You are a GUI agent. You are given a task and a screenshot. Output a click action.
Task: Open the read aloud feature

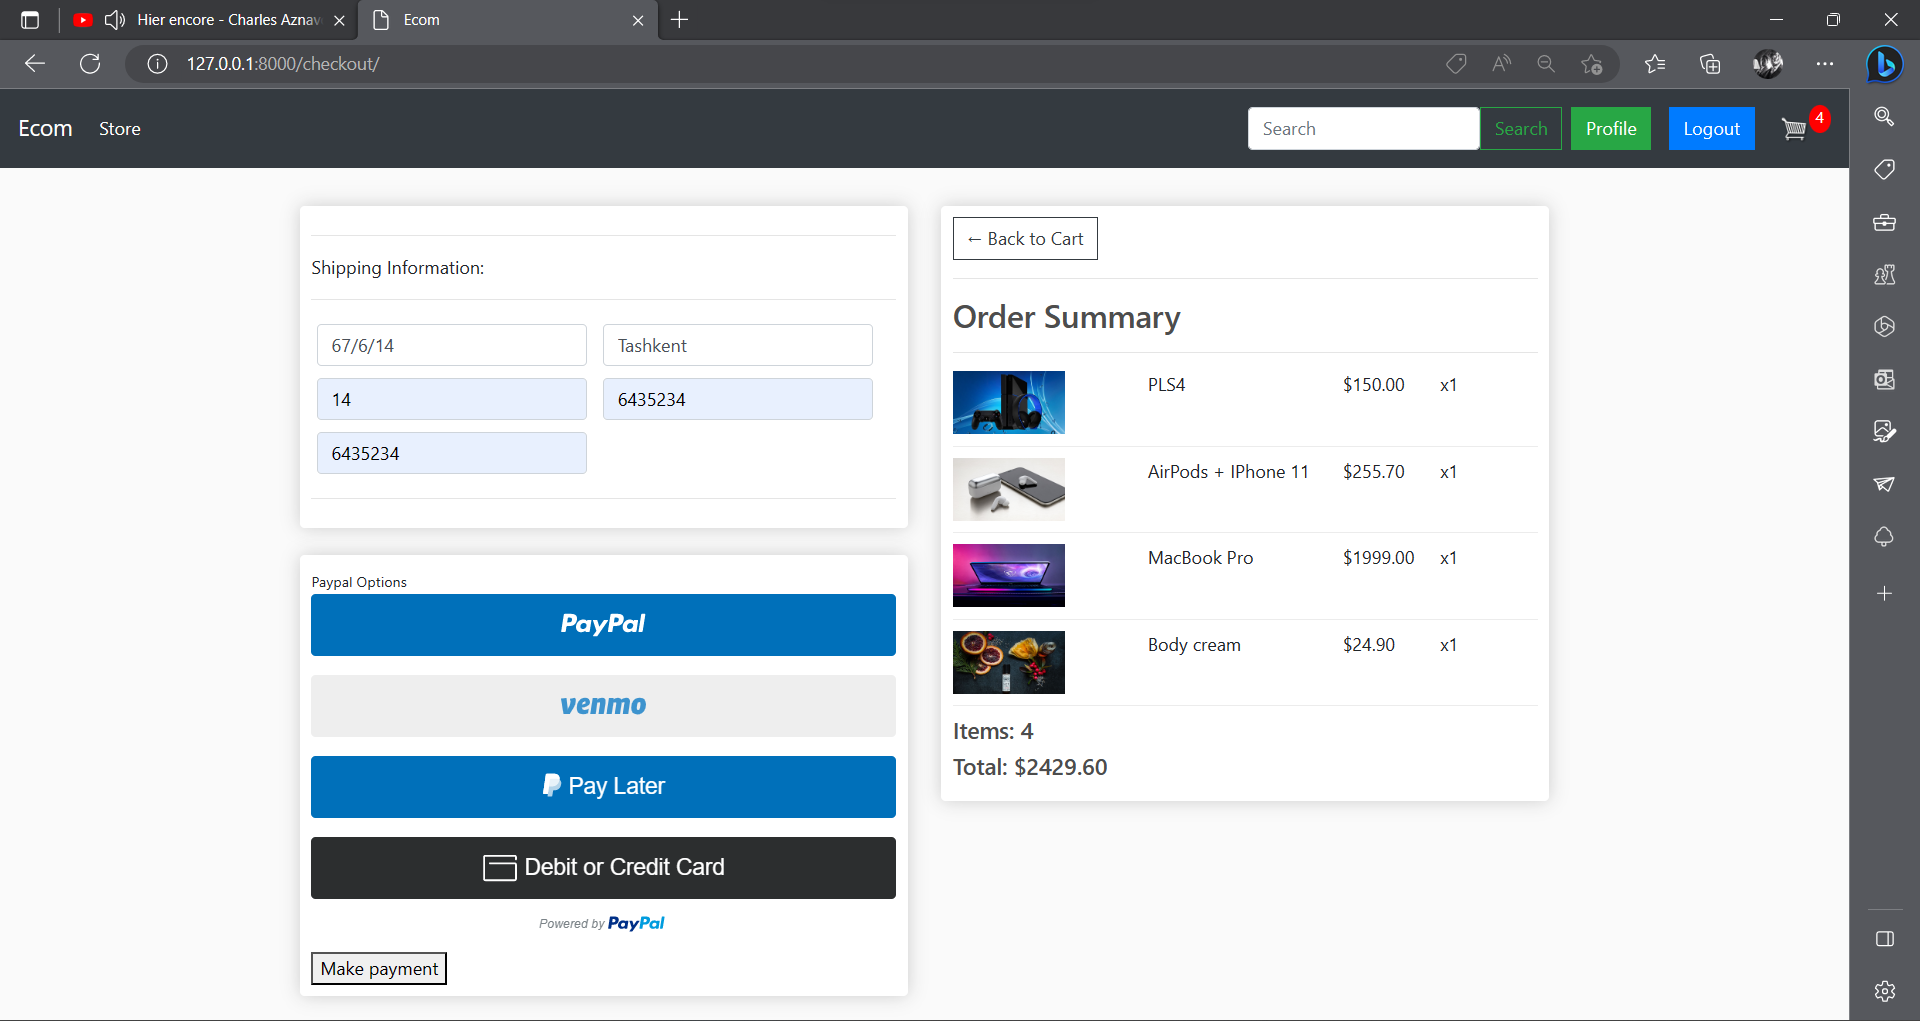(x=1501, y=63)
